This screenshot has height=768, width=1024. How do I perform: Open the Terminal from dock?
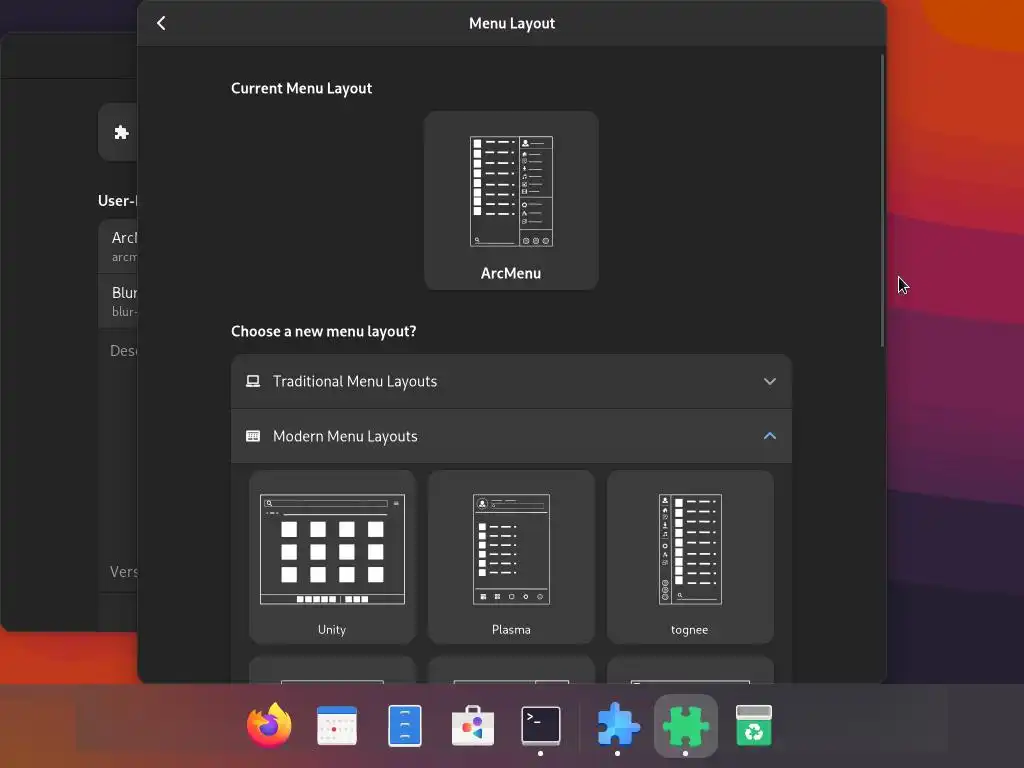(x=541, y=725)
